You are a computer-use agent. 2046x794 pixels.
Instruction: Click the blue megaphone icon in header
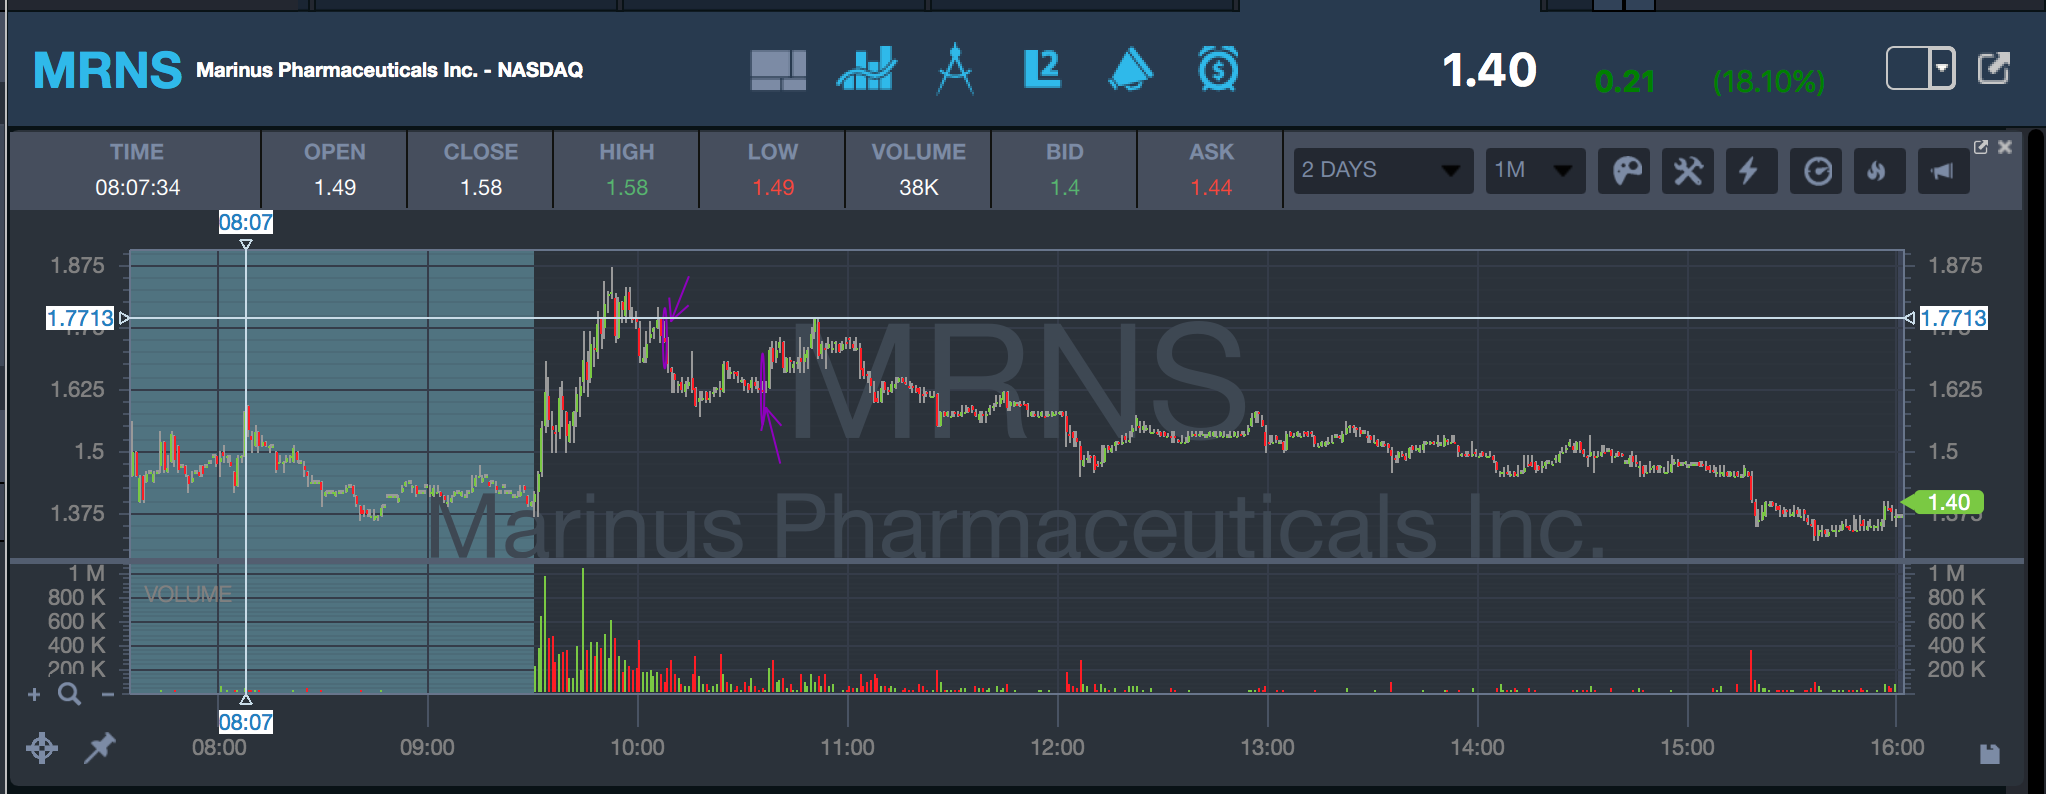click(x=1130, y=70)
